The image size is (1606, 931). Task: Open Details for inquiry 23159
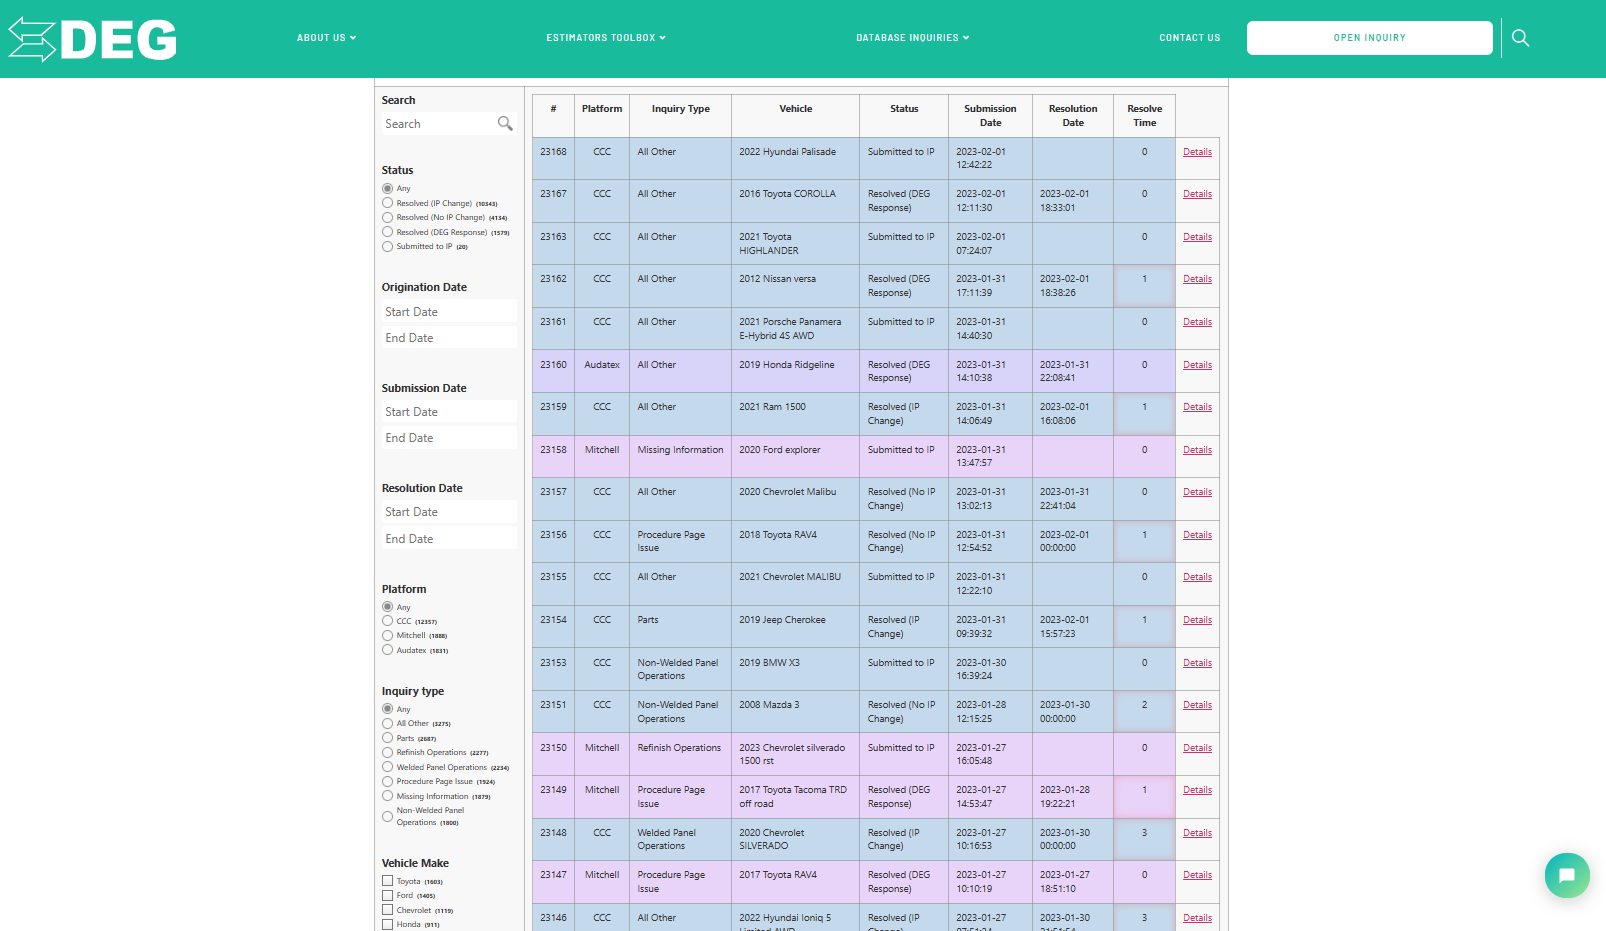1197,407
